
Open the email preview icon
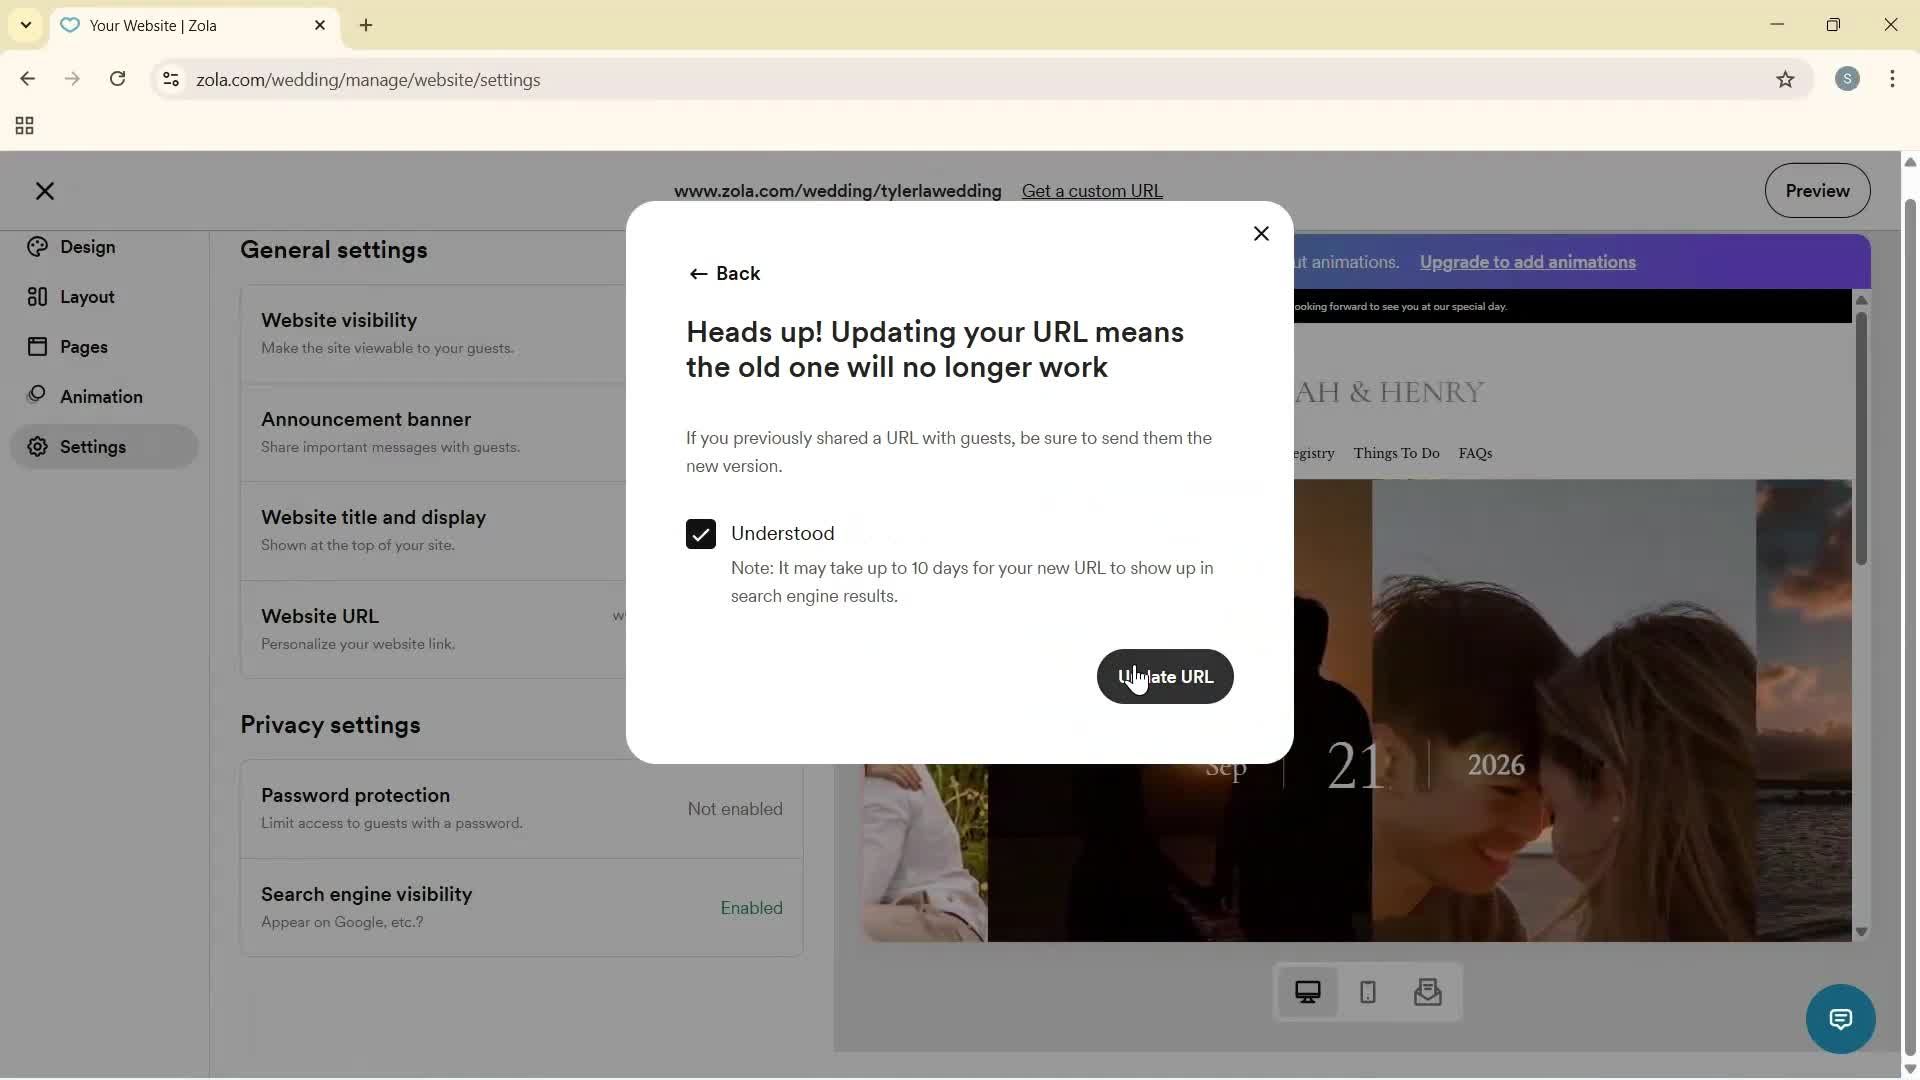(x=1428, y=992)
